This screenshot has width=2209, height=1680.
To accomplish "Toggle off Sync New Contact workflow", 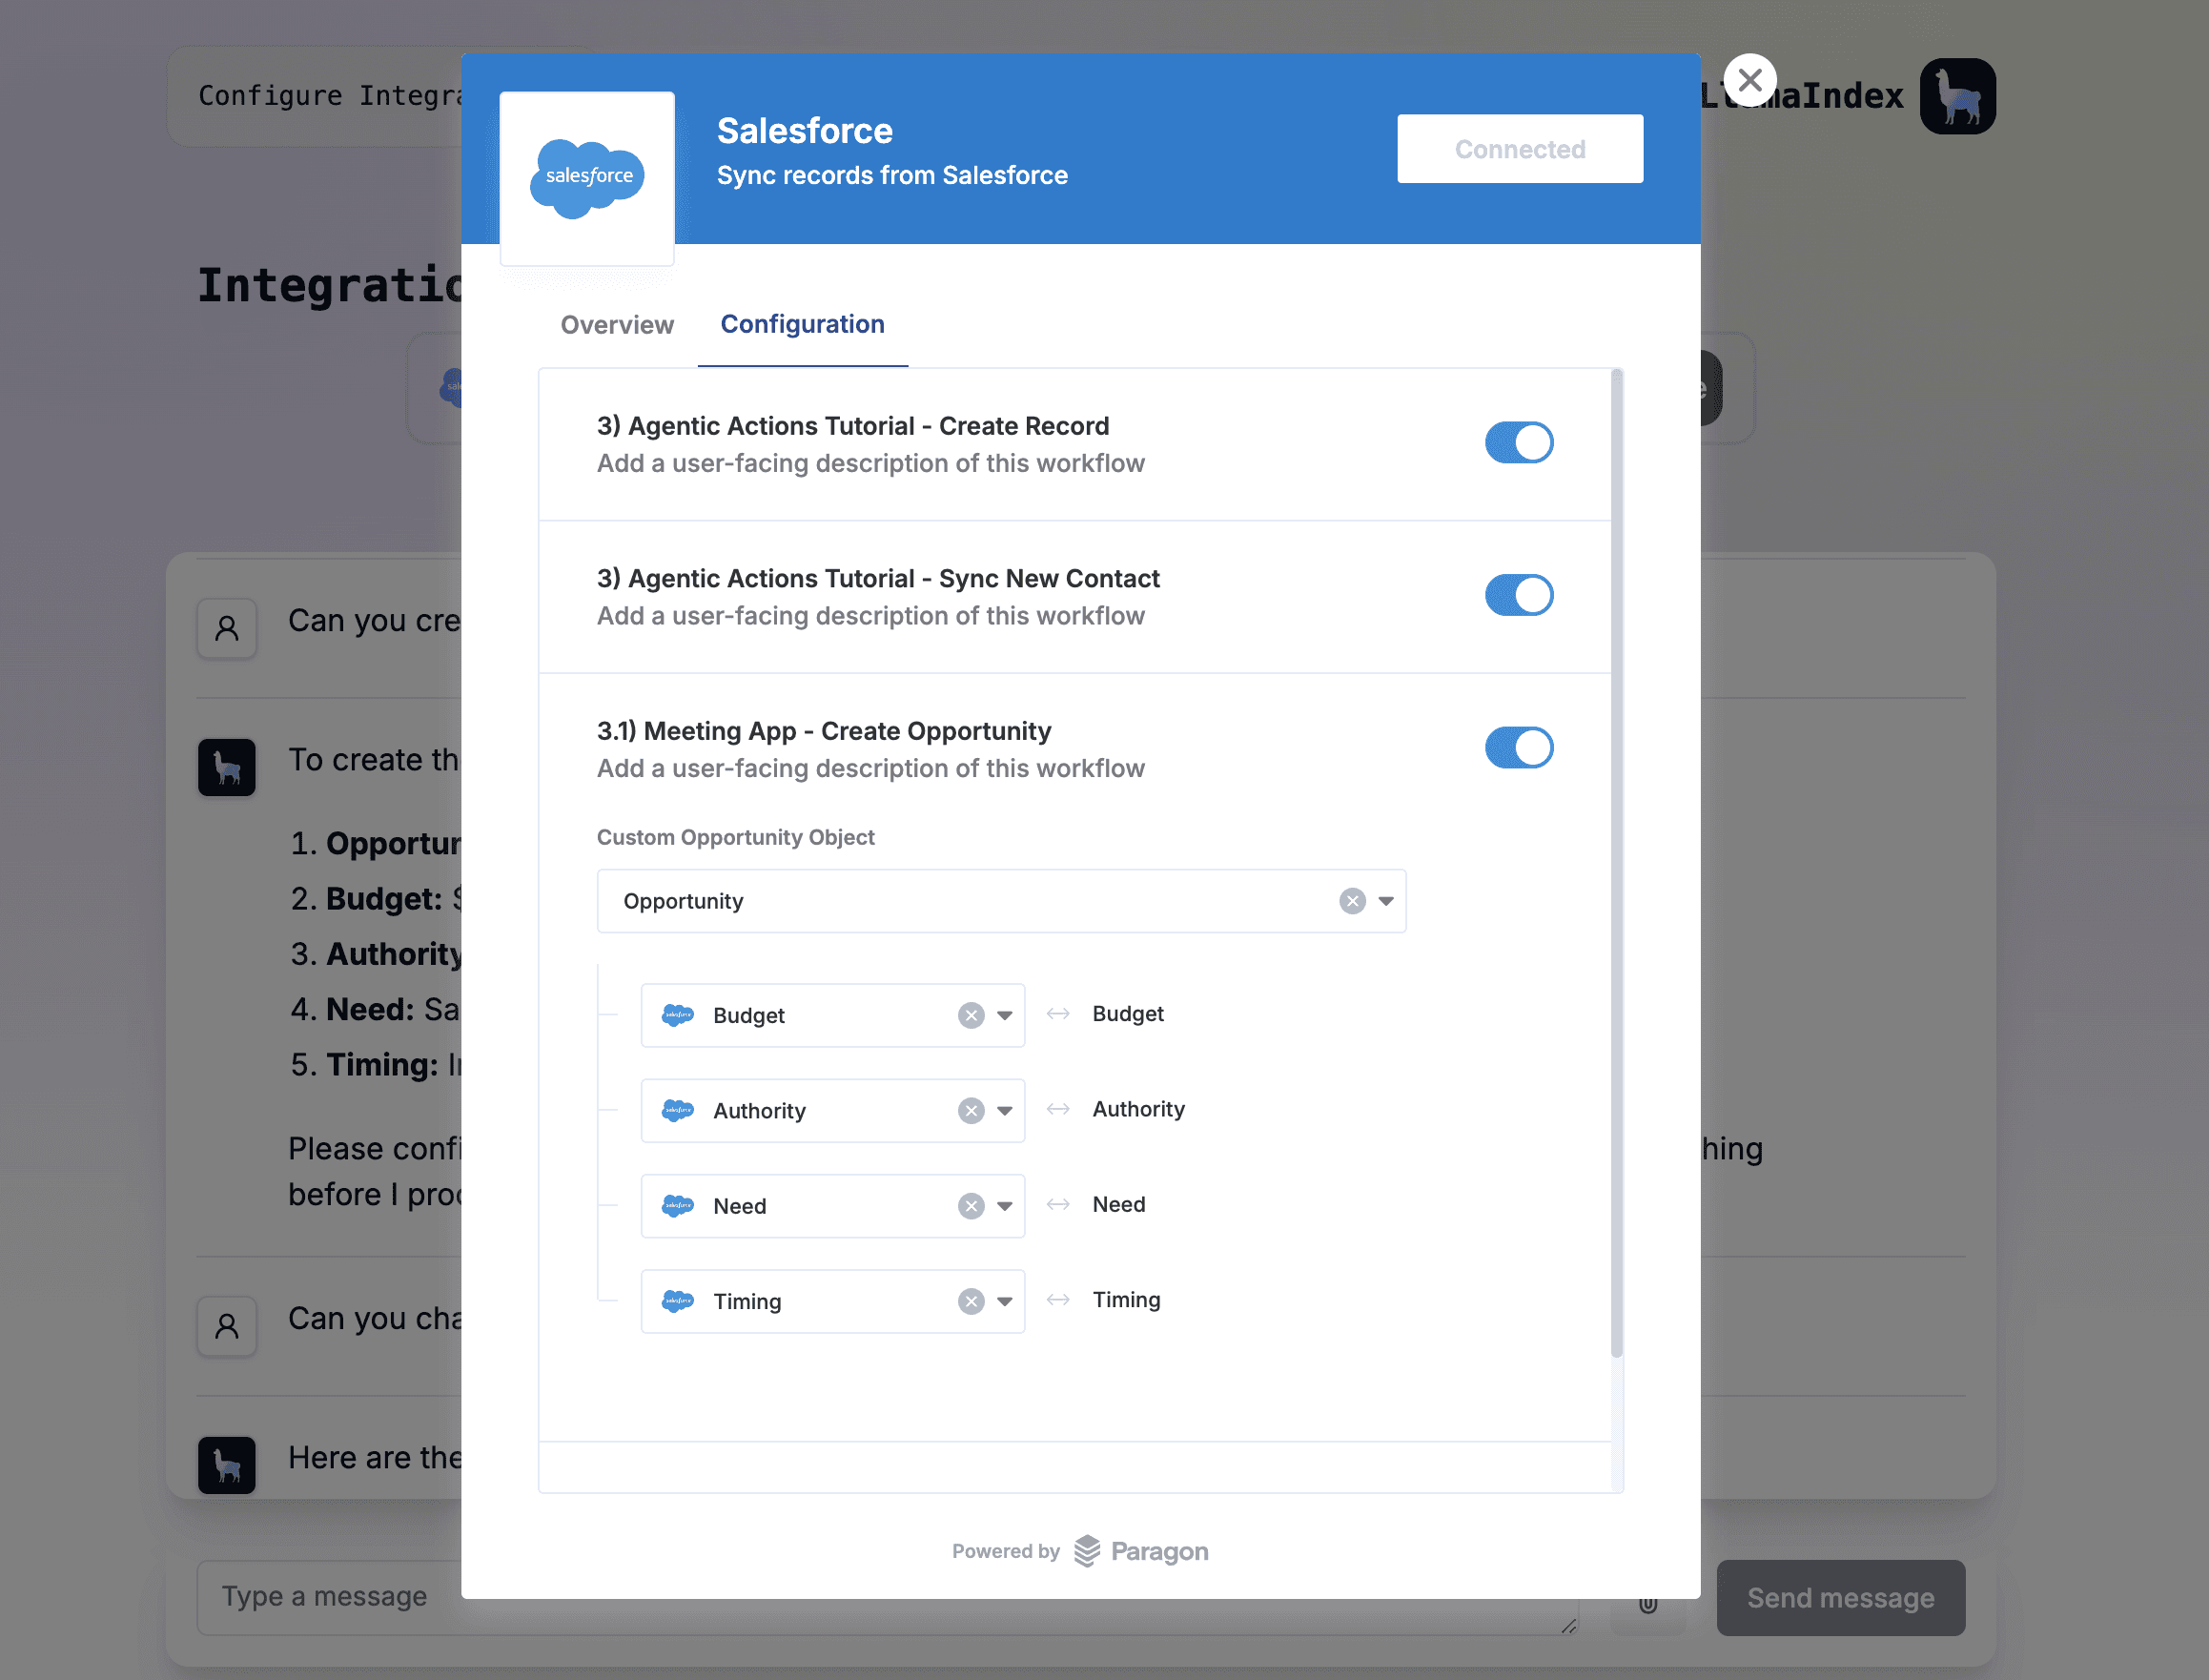I will pyautogui.click(x=1518, y=595).
